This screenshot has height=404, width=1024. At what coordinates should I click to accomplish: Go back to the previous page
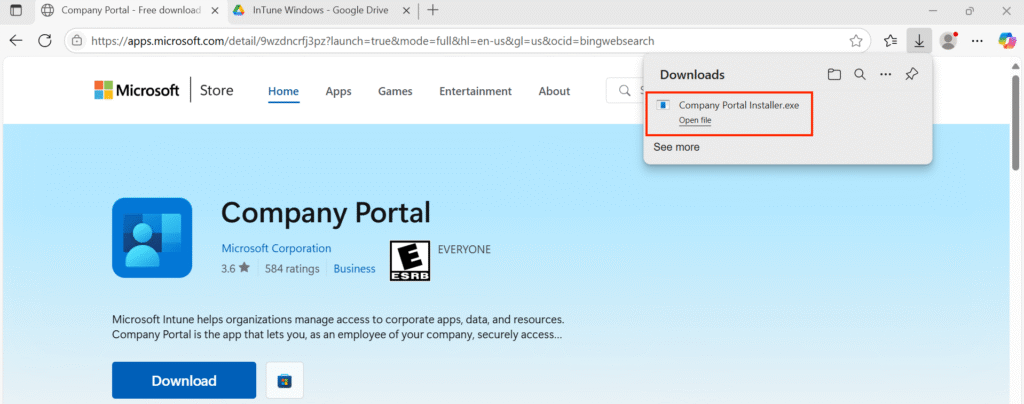click(16, 41)
